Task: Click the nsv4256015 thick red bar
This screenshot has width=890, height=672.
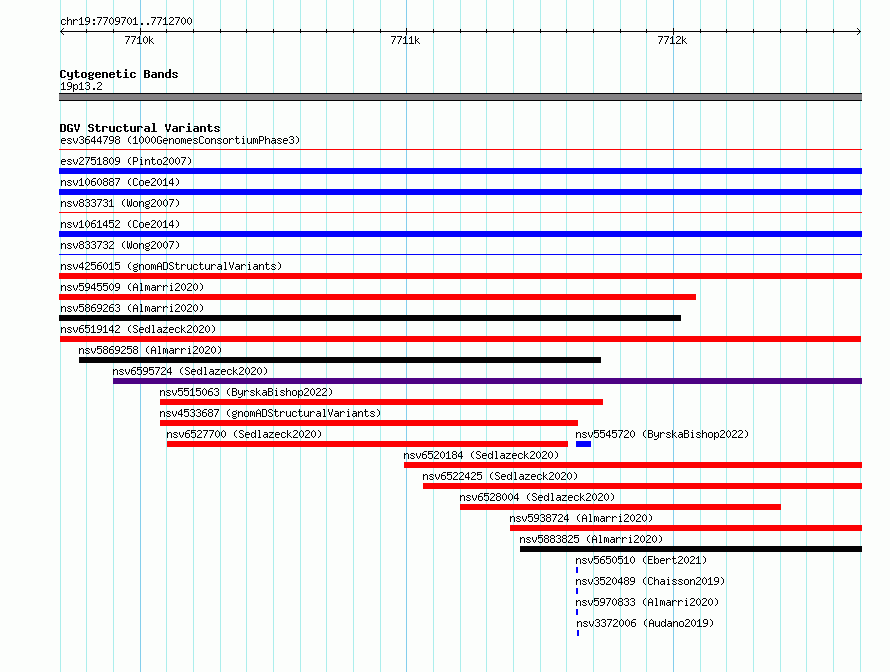Action: (x=460, y=276)
